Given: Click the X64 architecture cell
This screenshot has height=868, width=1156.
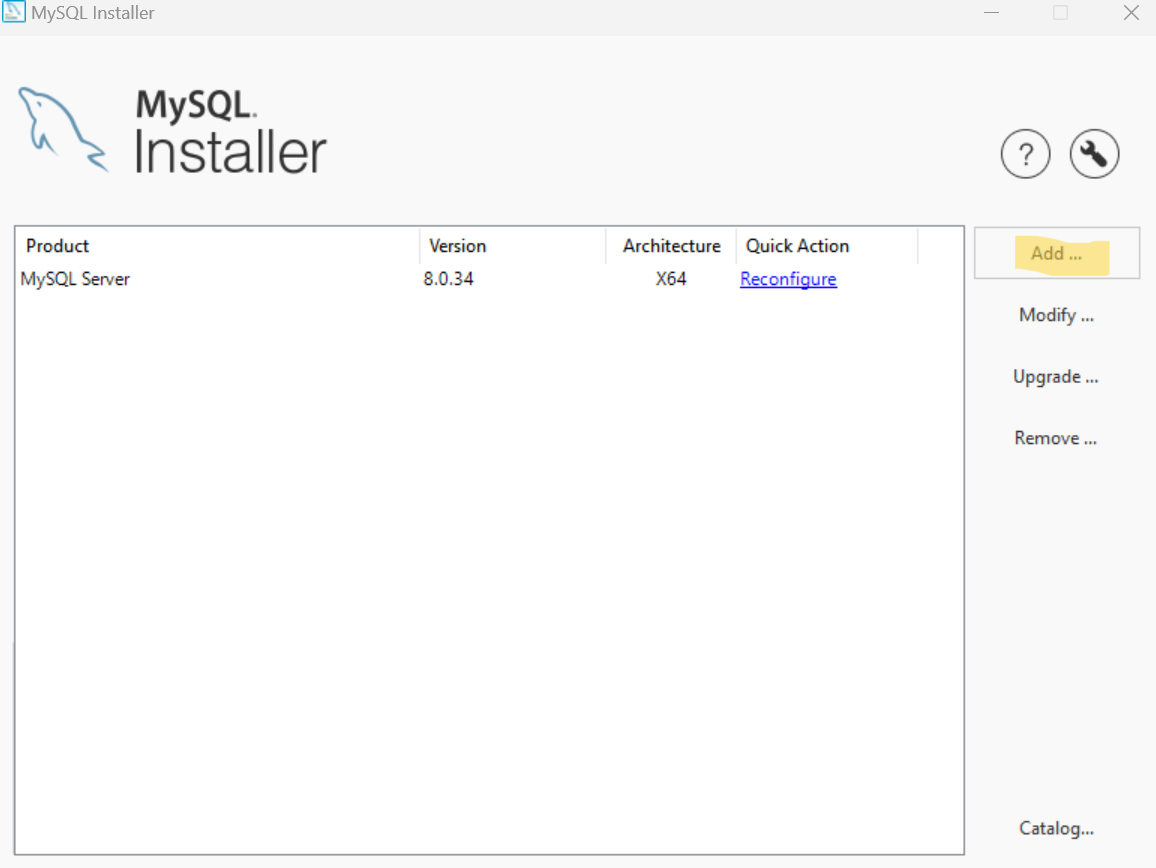Looking at the screenshot, I should point(671,280).
